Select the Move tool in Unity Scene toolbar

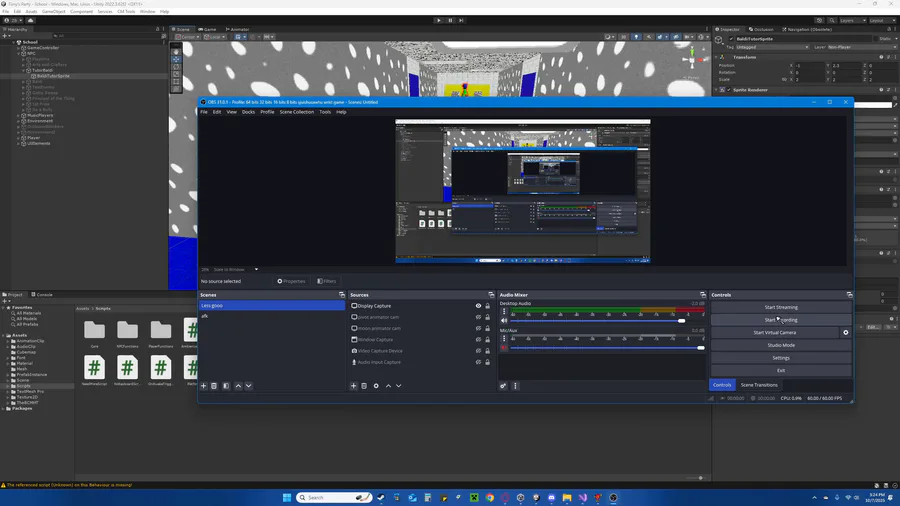click(x=176, y=59)
